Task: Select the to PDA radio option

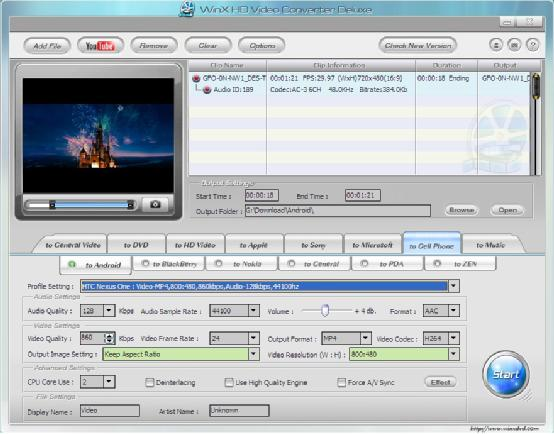Action: click(x=364, y=264)
